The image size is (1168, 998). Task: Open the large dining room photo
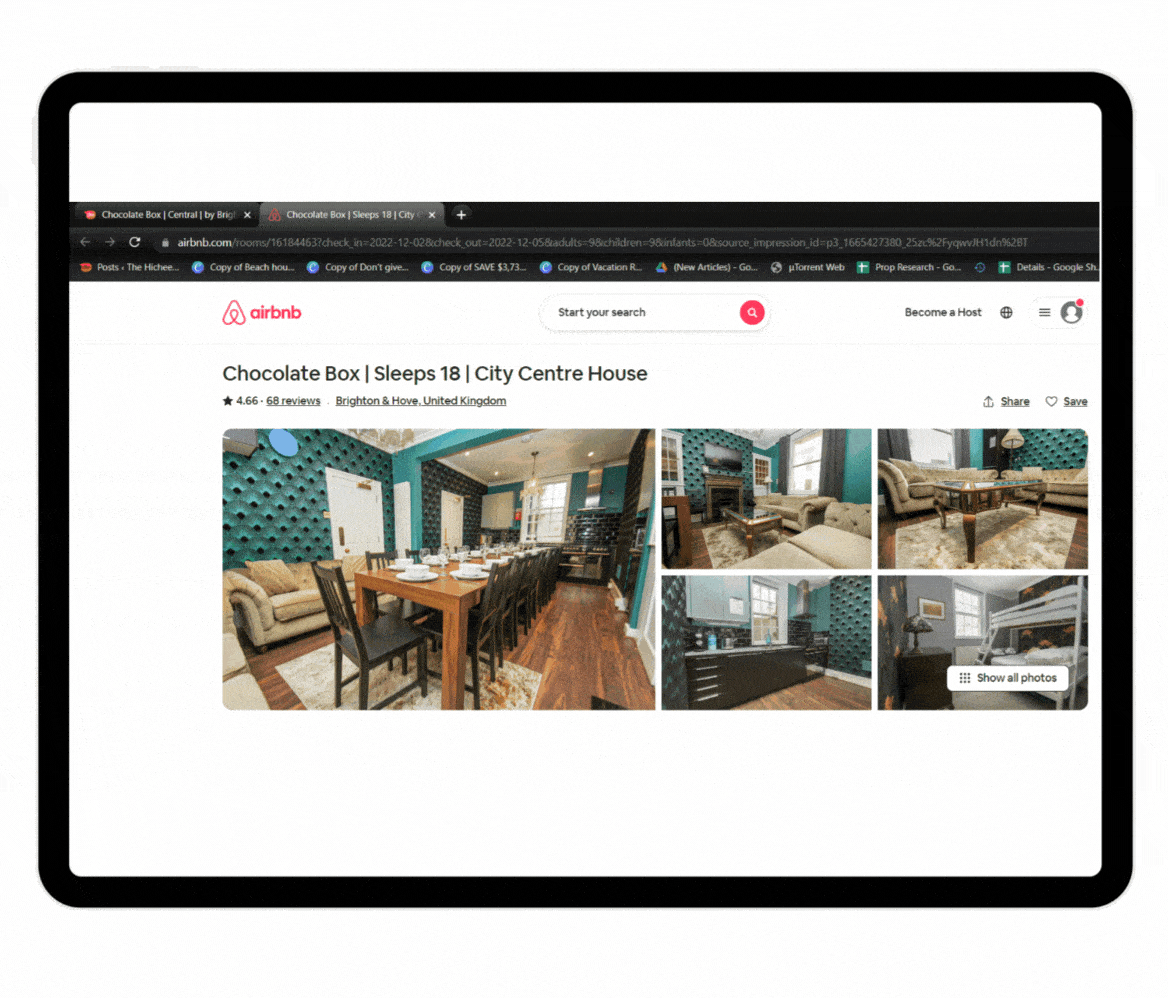coord(438,569)
